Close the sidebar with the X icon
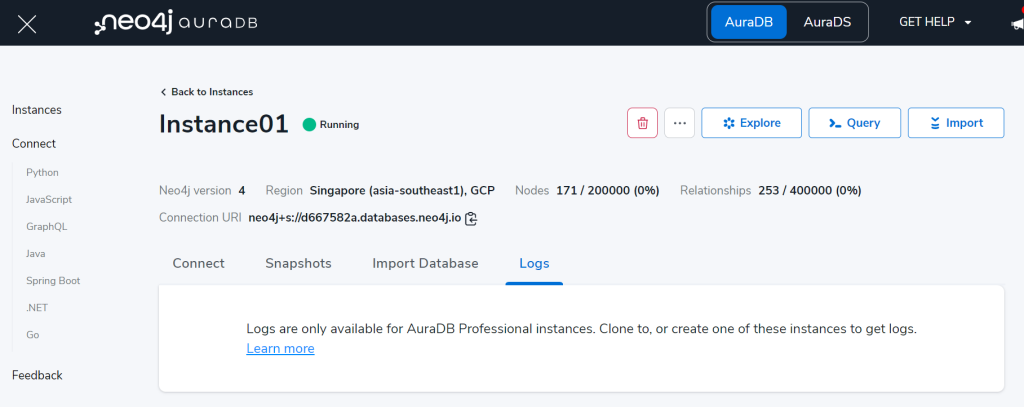 27,24
